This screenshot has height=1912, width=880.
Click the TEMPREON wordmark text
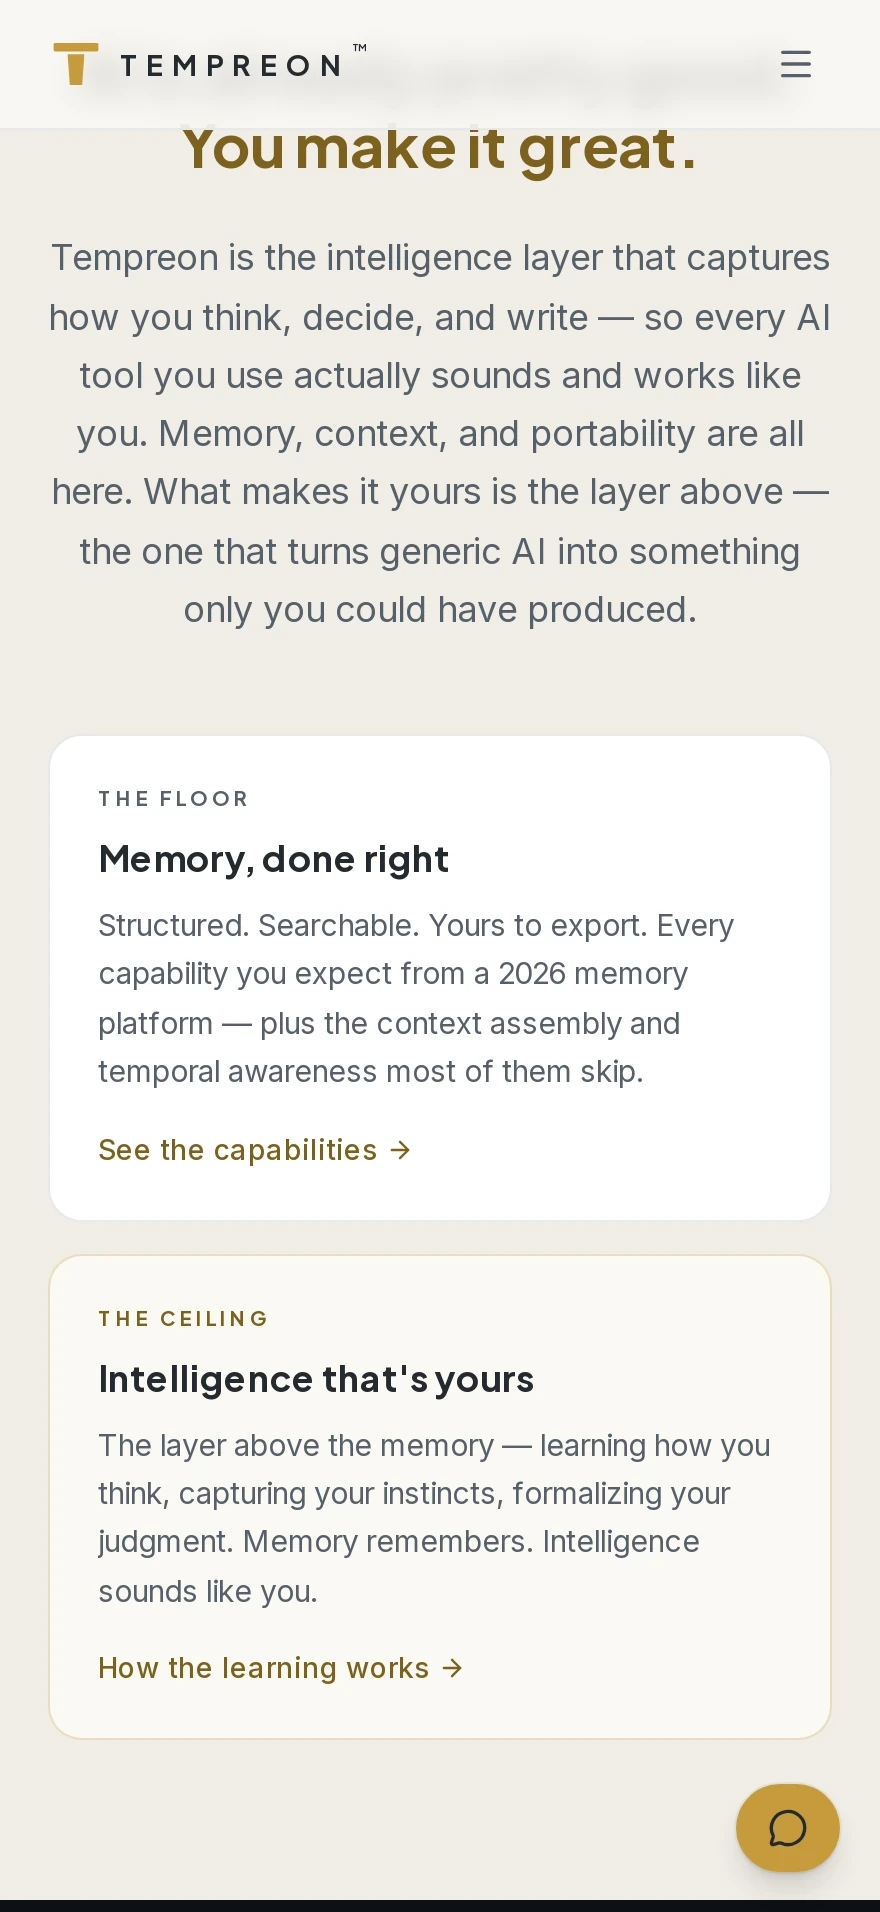[231, 66]
